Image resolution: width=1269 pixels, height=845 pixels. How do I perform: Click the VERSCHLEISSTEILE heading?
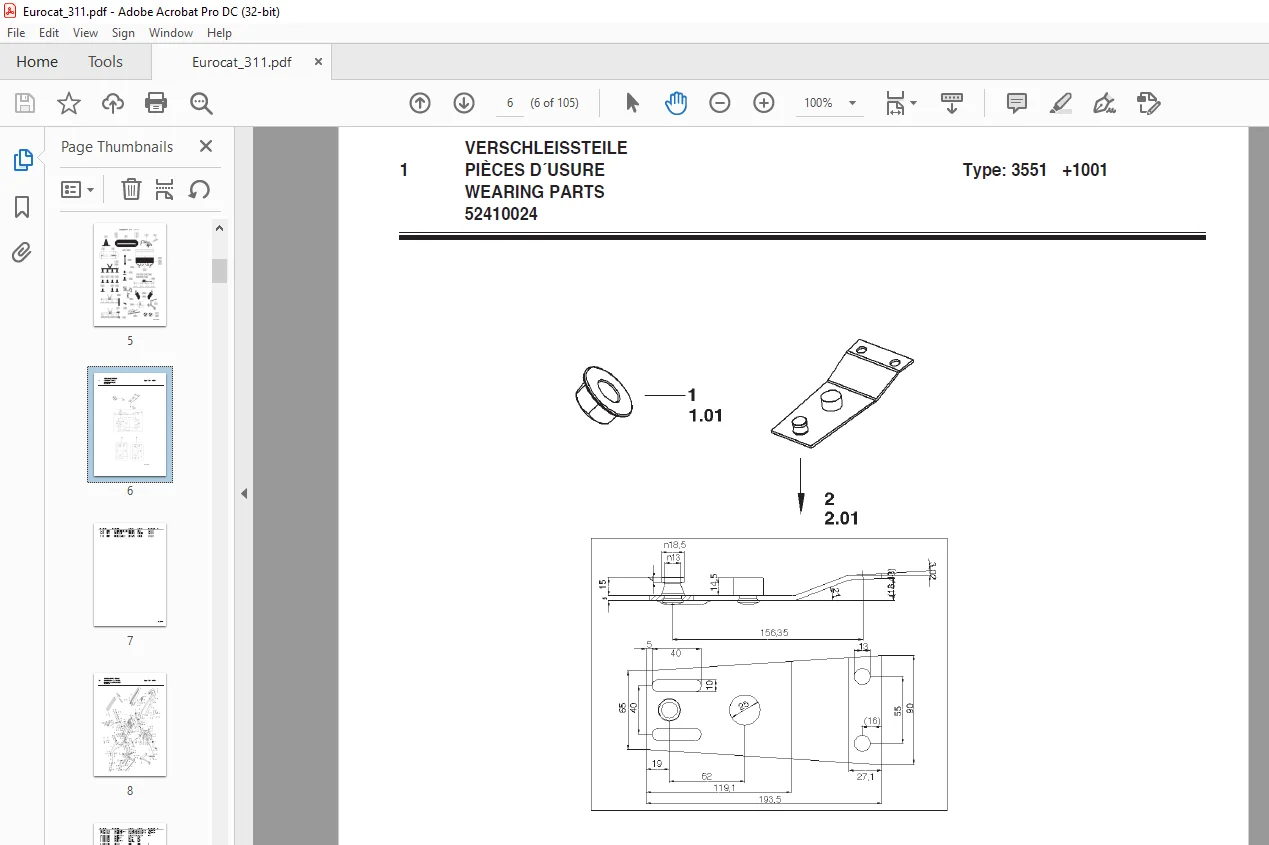click(x=546, y=148)
